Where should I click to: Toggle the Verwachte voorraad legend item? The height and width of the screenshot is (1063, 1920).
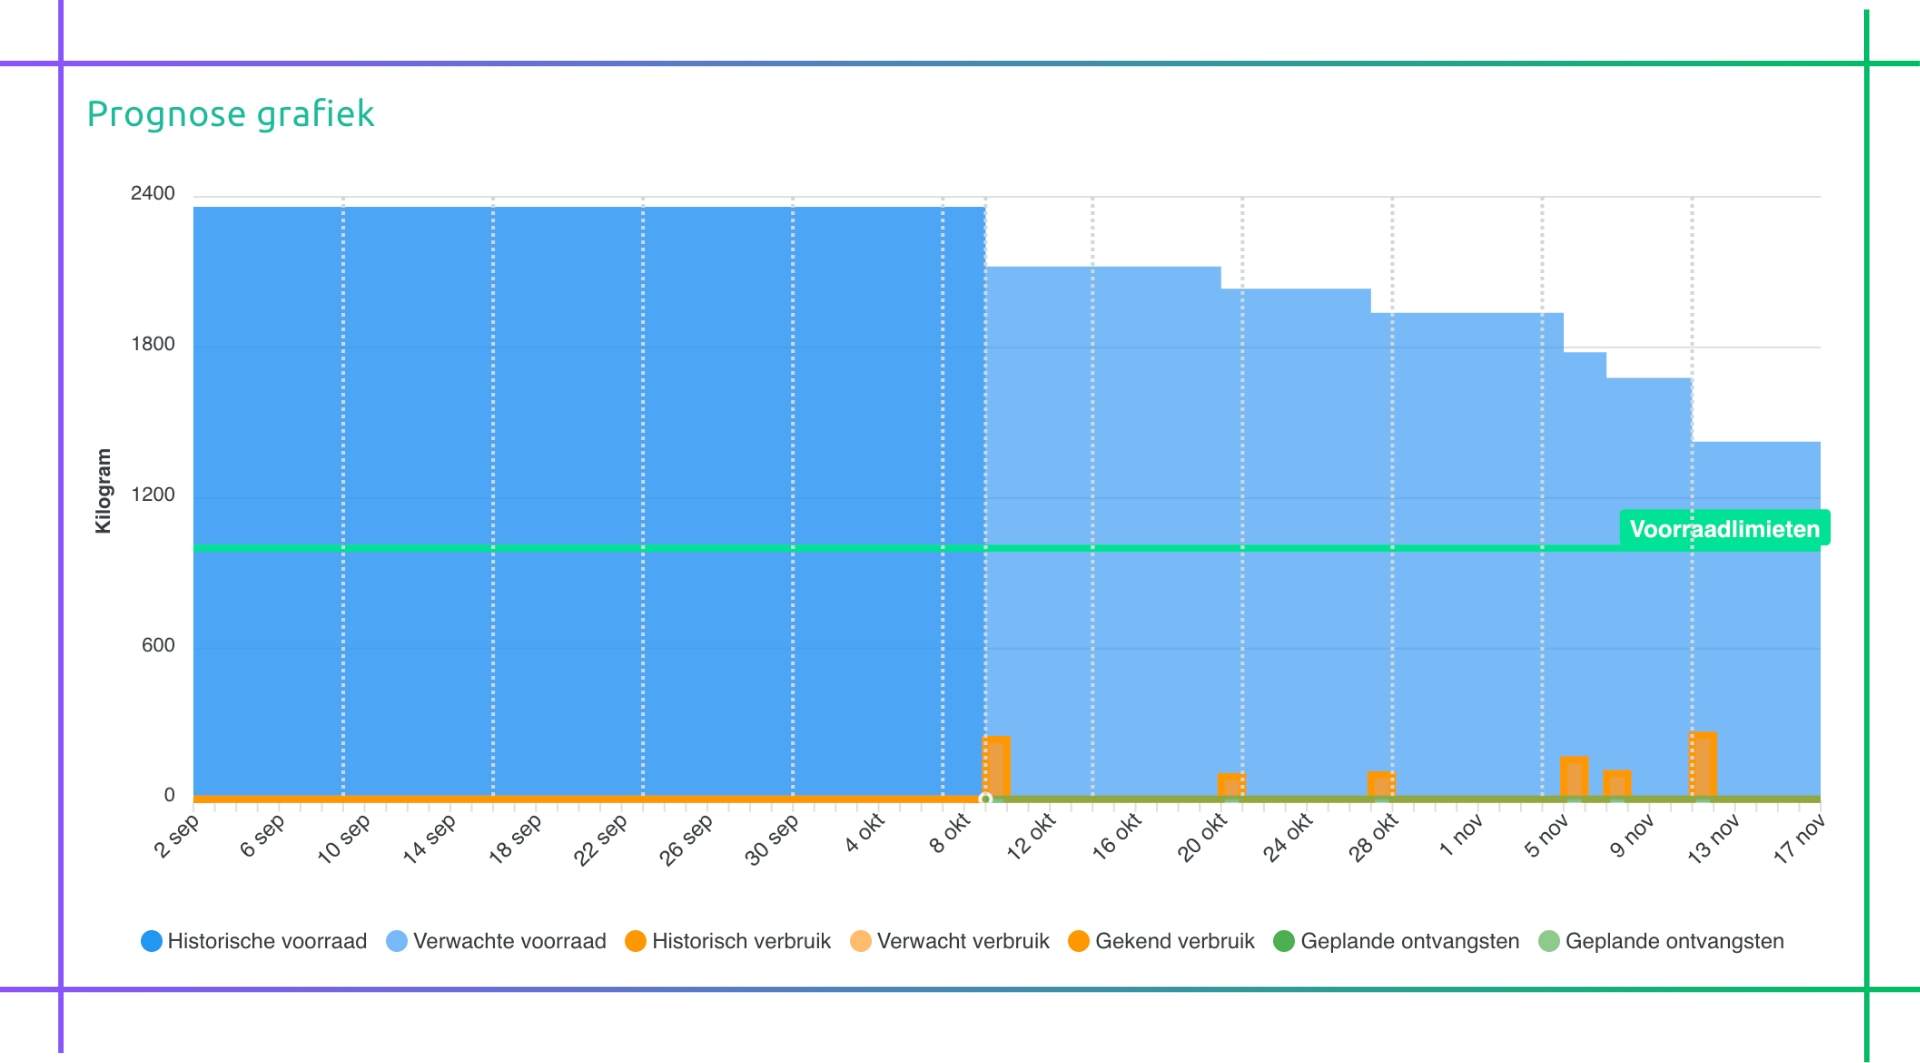coord(496,941)
